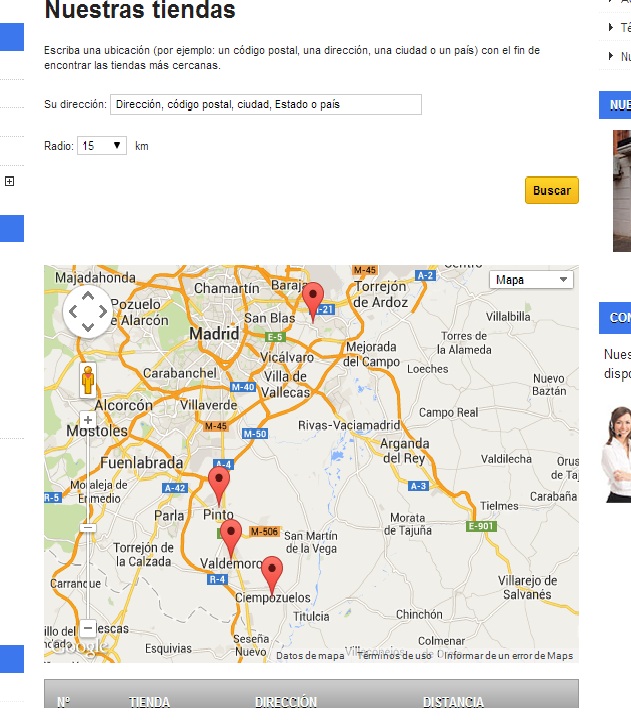Click the Chinchón label on the map
This screenshot has height=720, width=631.
click(x=419, y=614)
